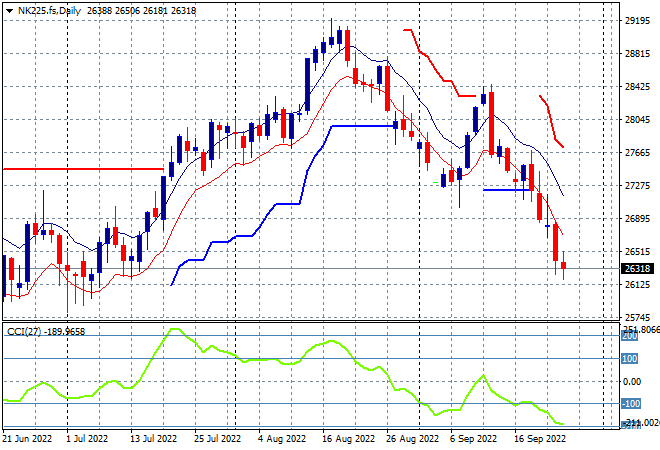Screen dimensions: 660x450
Task: Click the current price tag 26318
Action: pyautogui.click(x=638, y=269)
